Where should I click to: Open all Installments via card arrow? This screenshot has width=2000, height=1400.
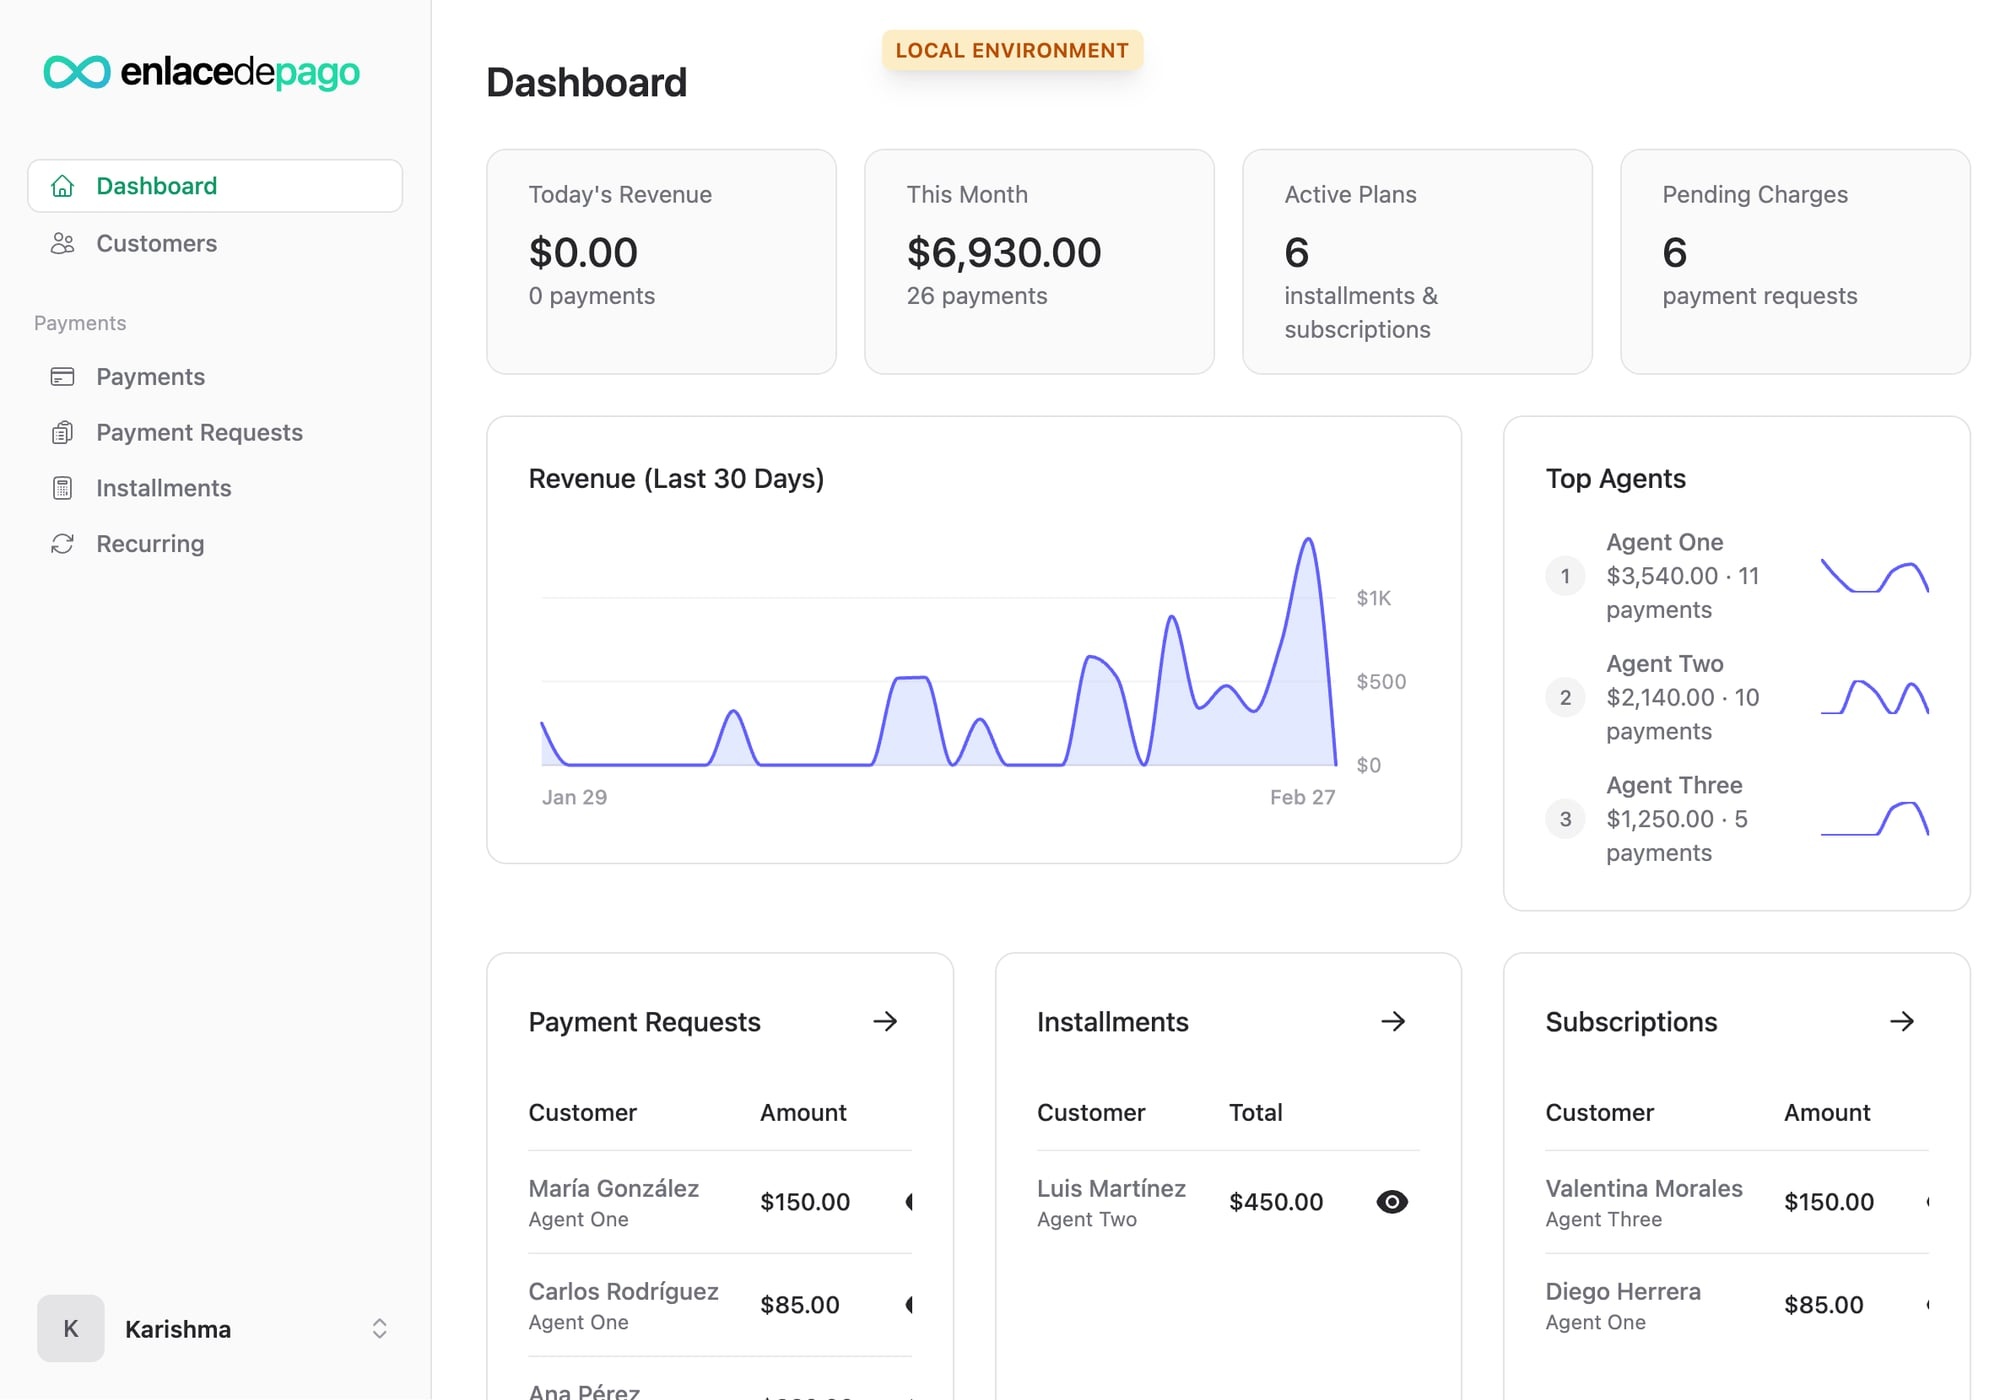1393,1021
